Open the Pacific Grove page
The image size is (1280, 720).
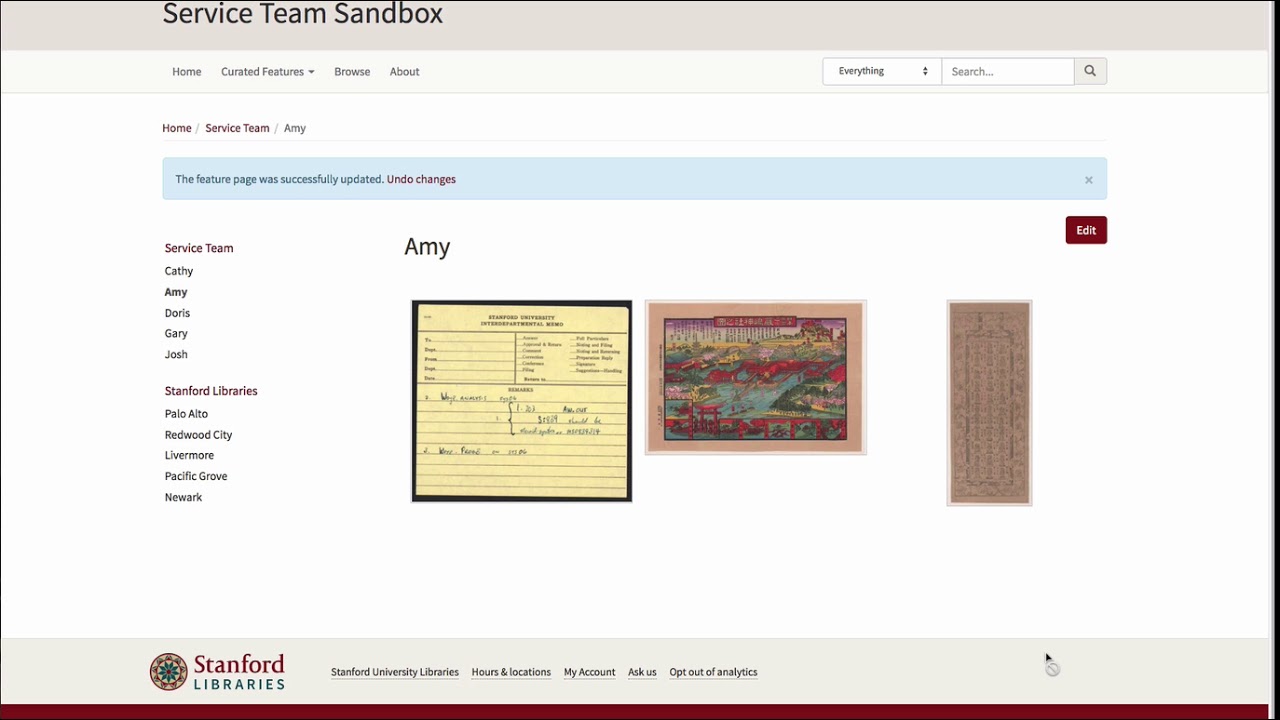[x=196, y=476]
